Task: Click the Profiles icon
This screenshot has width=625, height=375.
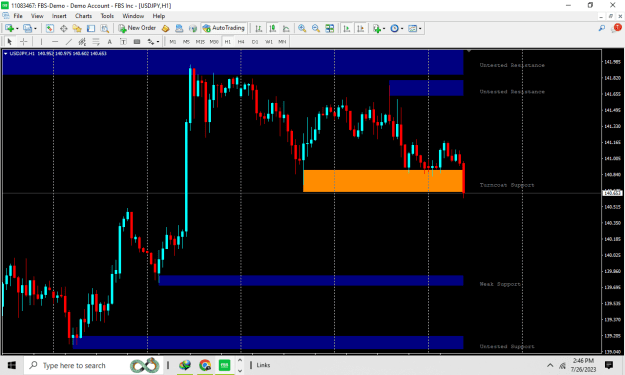Action: click(x=27, y=28)
